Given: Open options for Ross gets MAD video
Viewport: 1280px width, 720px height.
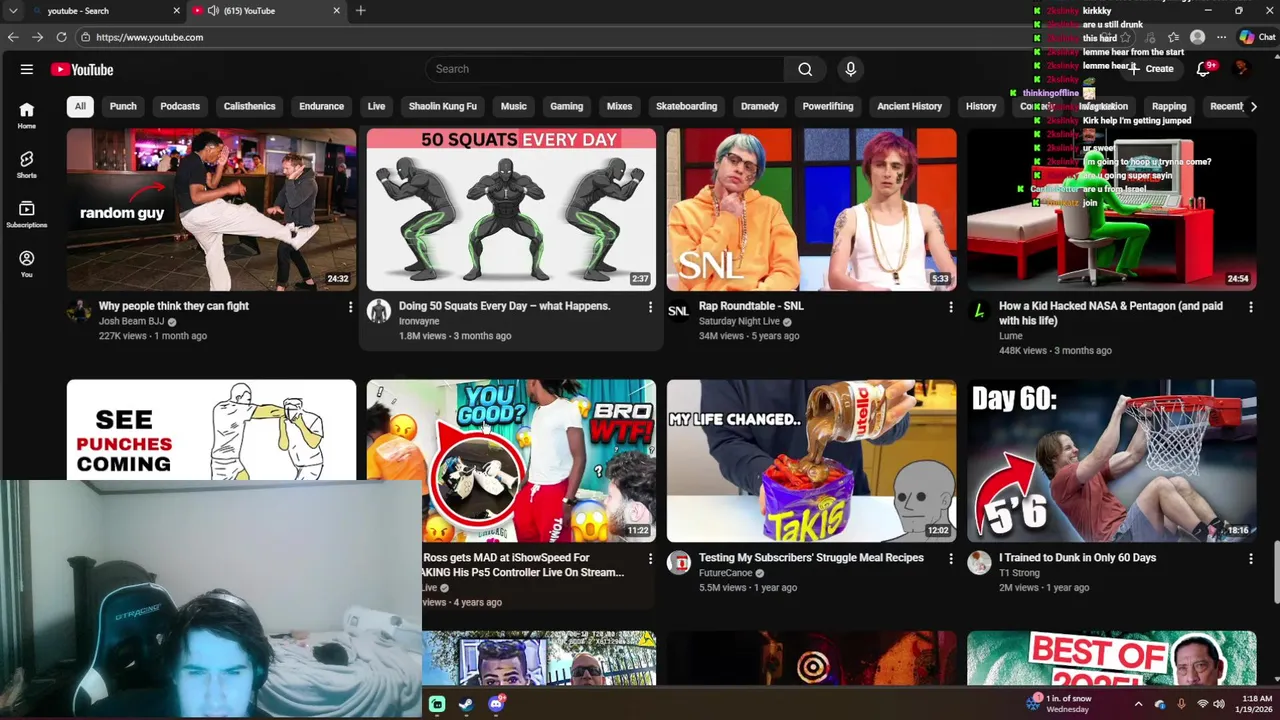Looking at the screenshot, I should 650,559.
